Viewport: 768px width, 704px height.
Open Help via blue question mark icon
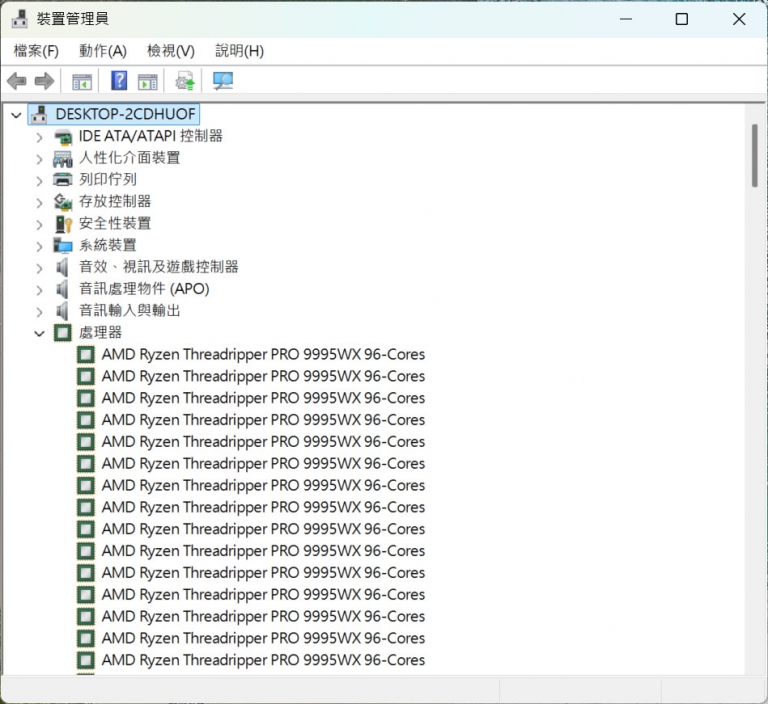pos(119,81)
